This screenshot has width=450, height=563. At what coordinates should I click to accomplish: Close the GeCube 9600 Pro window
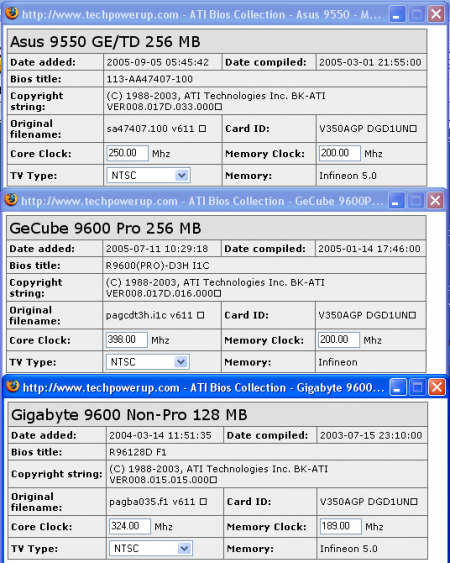(436, 201)
